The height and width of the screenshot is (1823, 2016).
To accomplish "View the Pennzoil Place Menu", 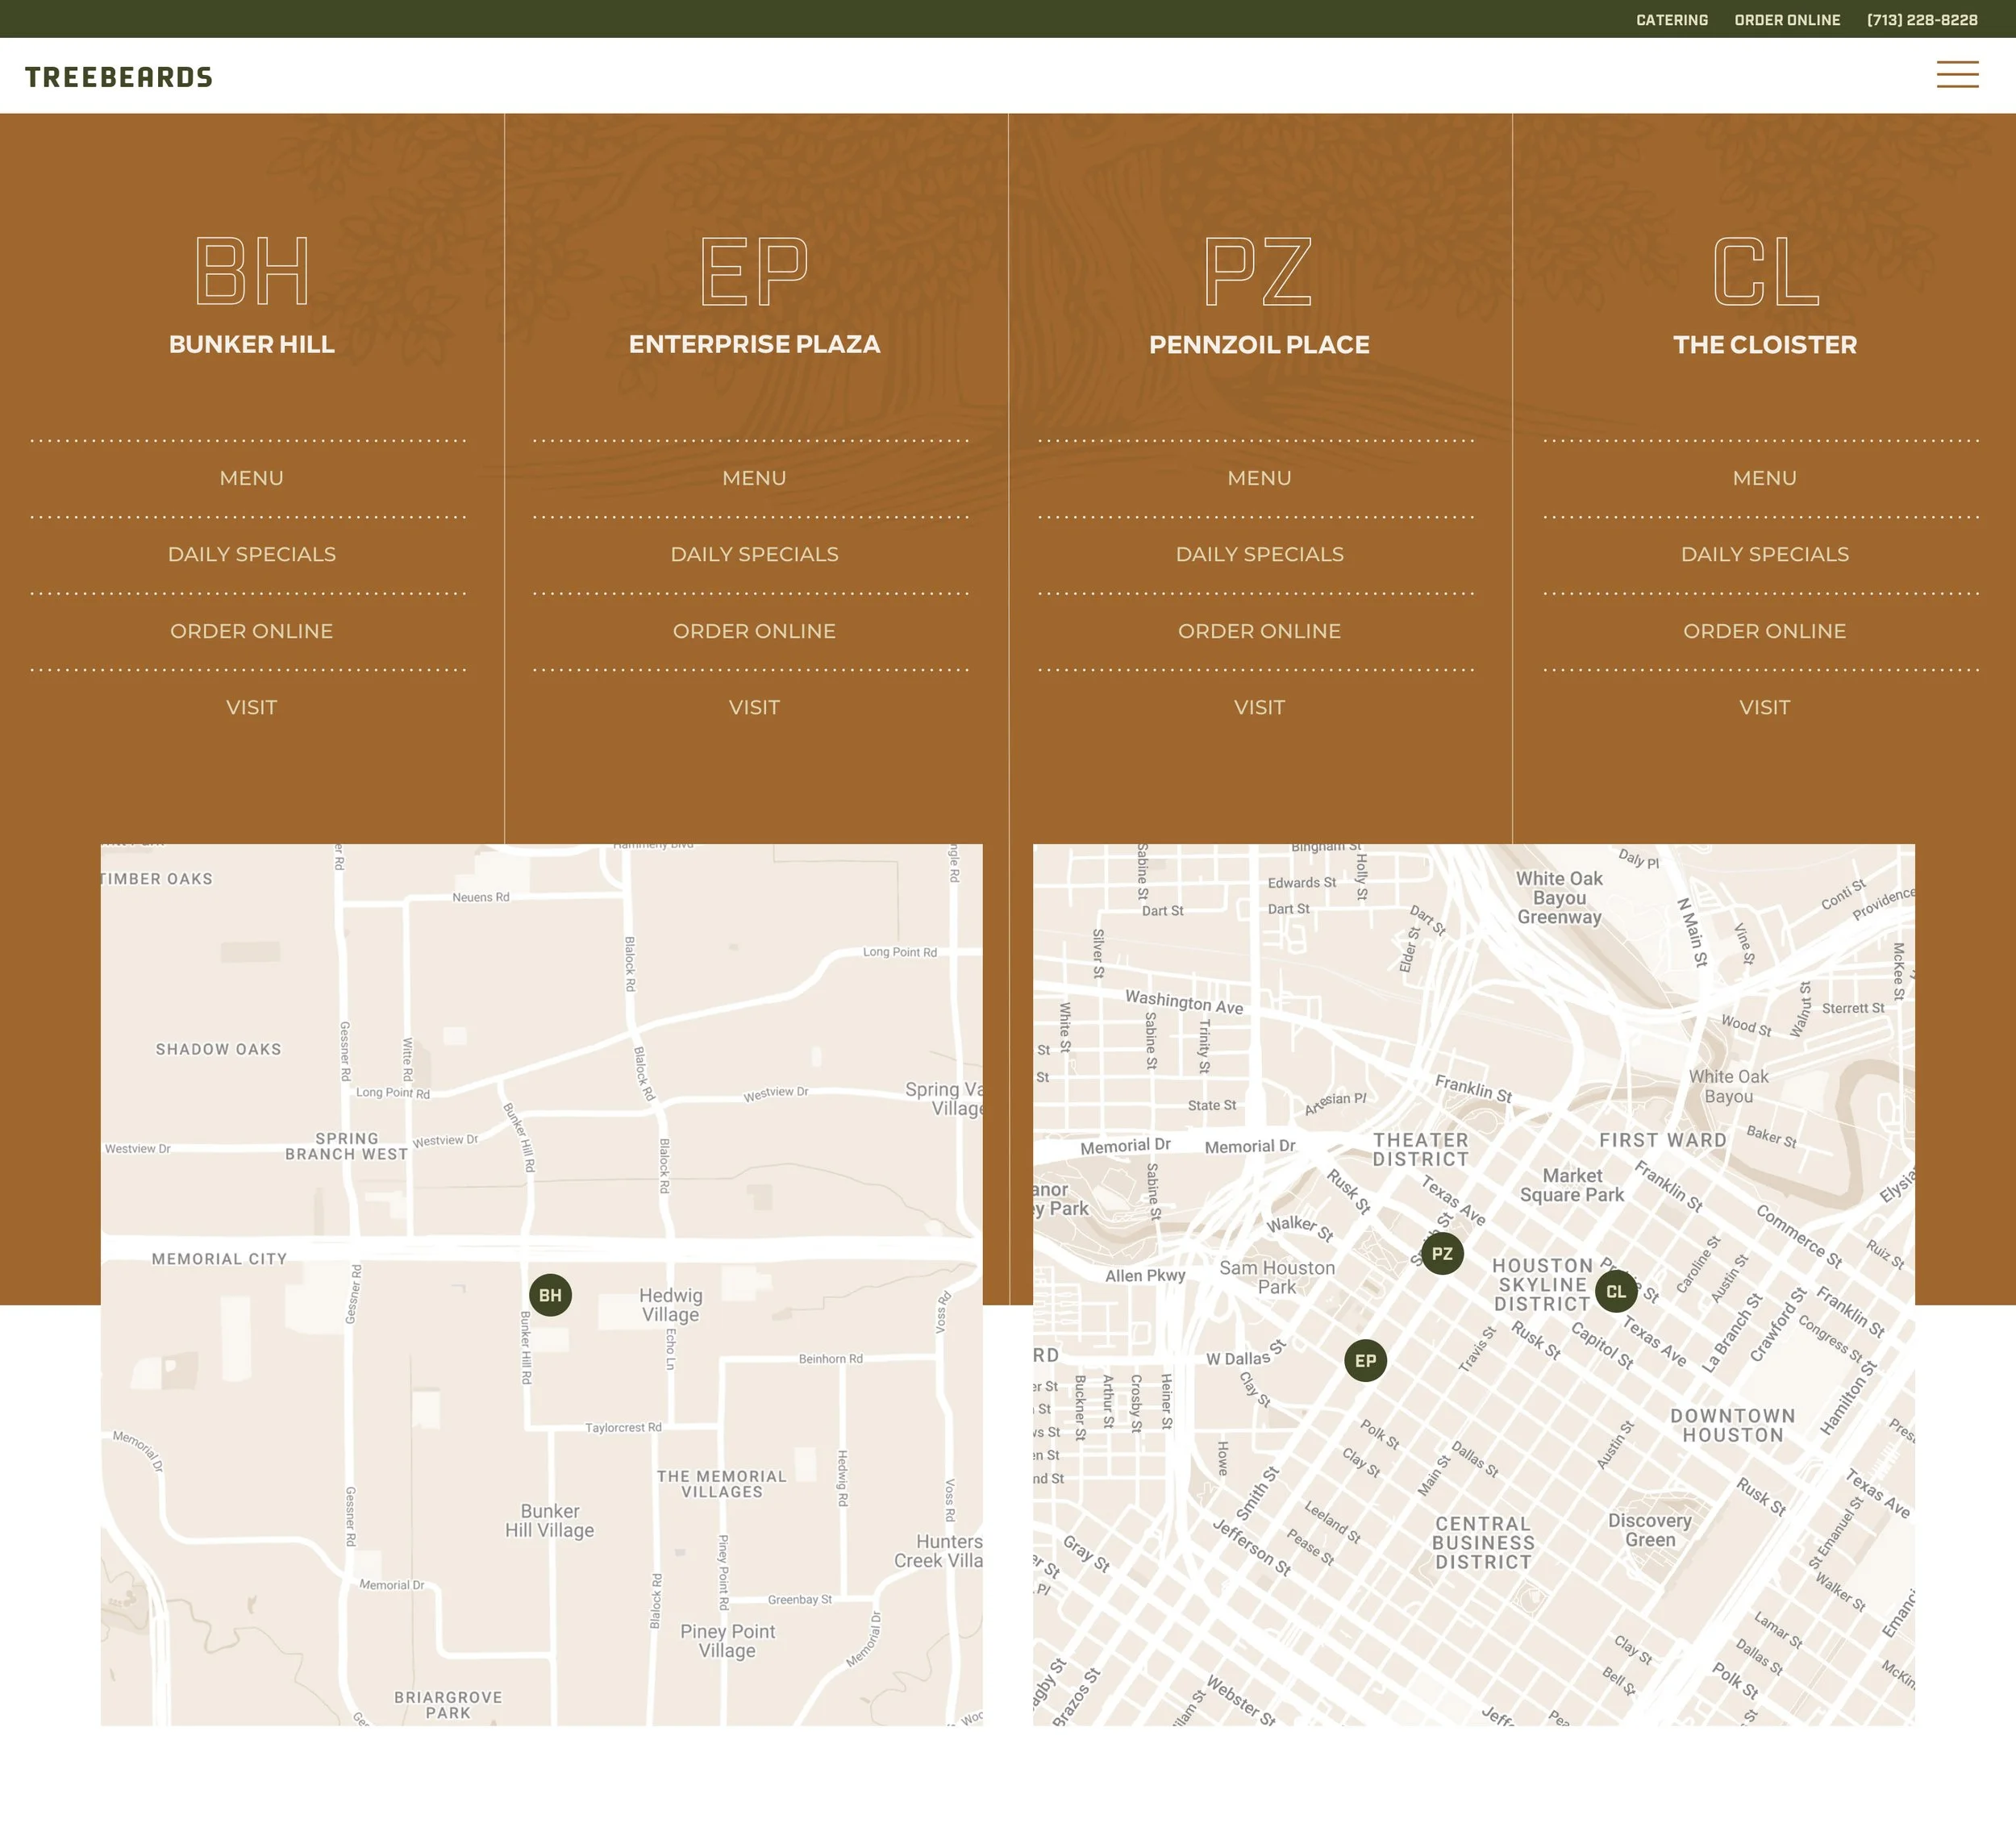I will coord(1259,478).
